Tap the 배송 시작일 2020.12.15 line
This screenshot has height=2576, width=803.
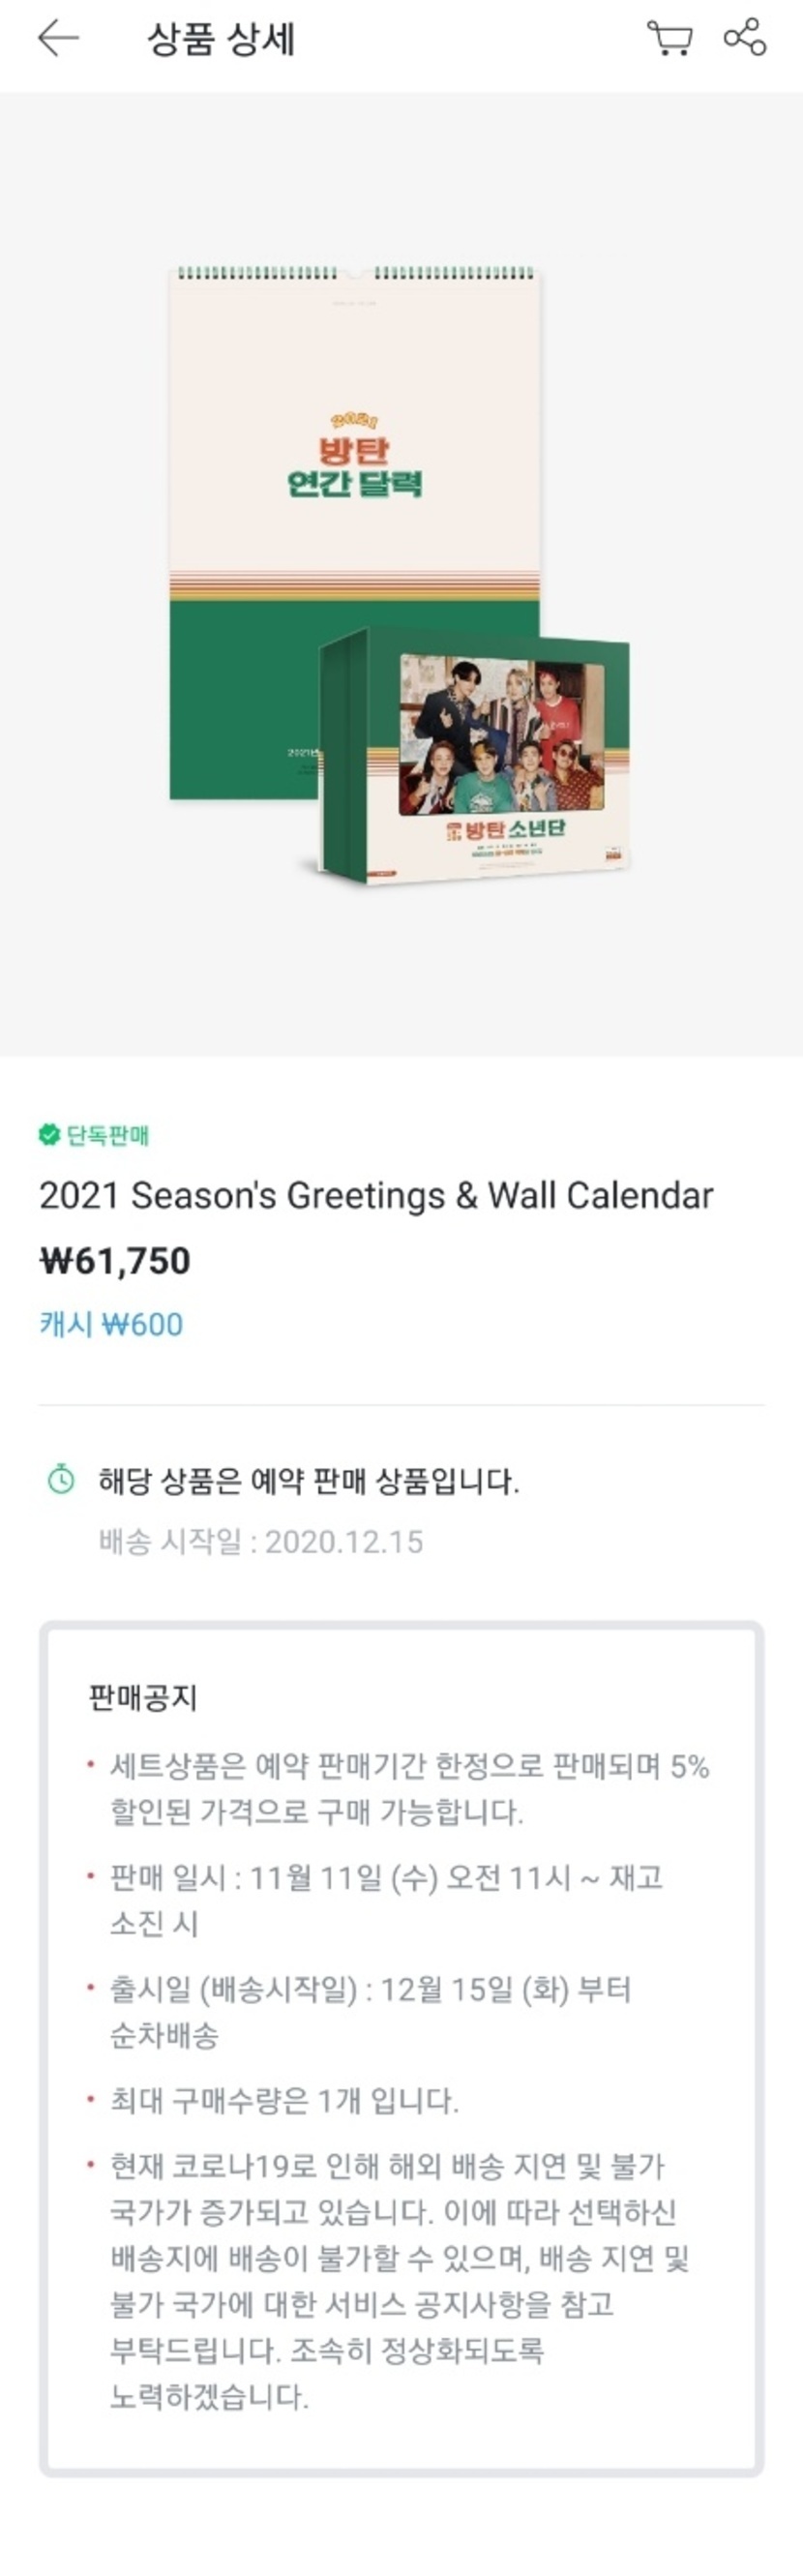click(x=261, y=1541)
